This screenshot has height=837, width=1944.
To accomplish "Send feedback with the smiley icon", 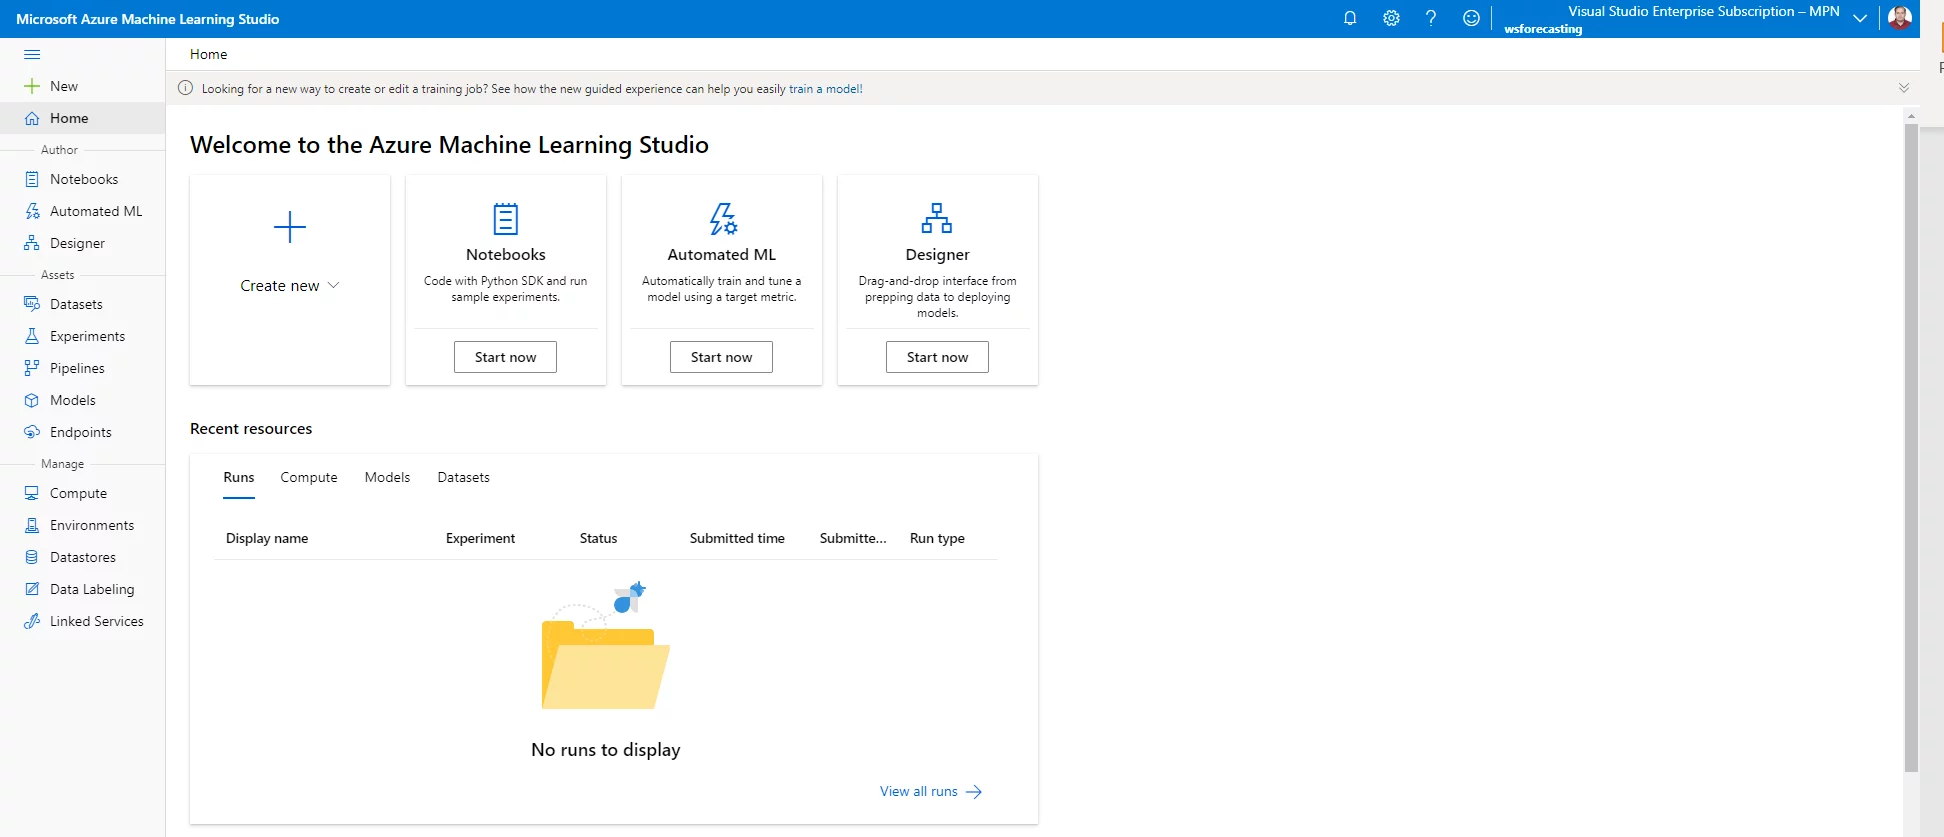I will (1471, 18).
